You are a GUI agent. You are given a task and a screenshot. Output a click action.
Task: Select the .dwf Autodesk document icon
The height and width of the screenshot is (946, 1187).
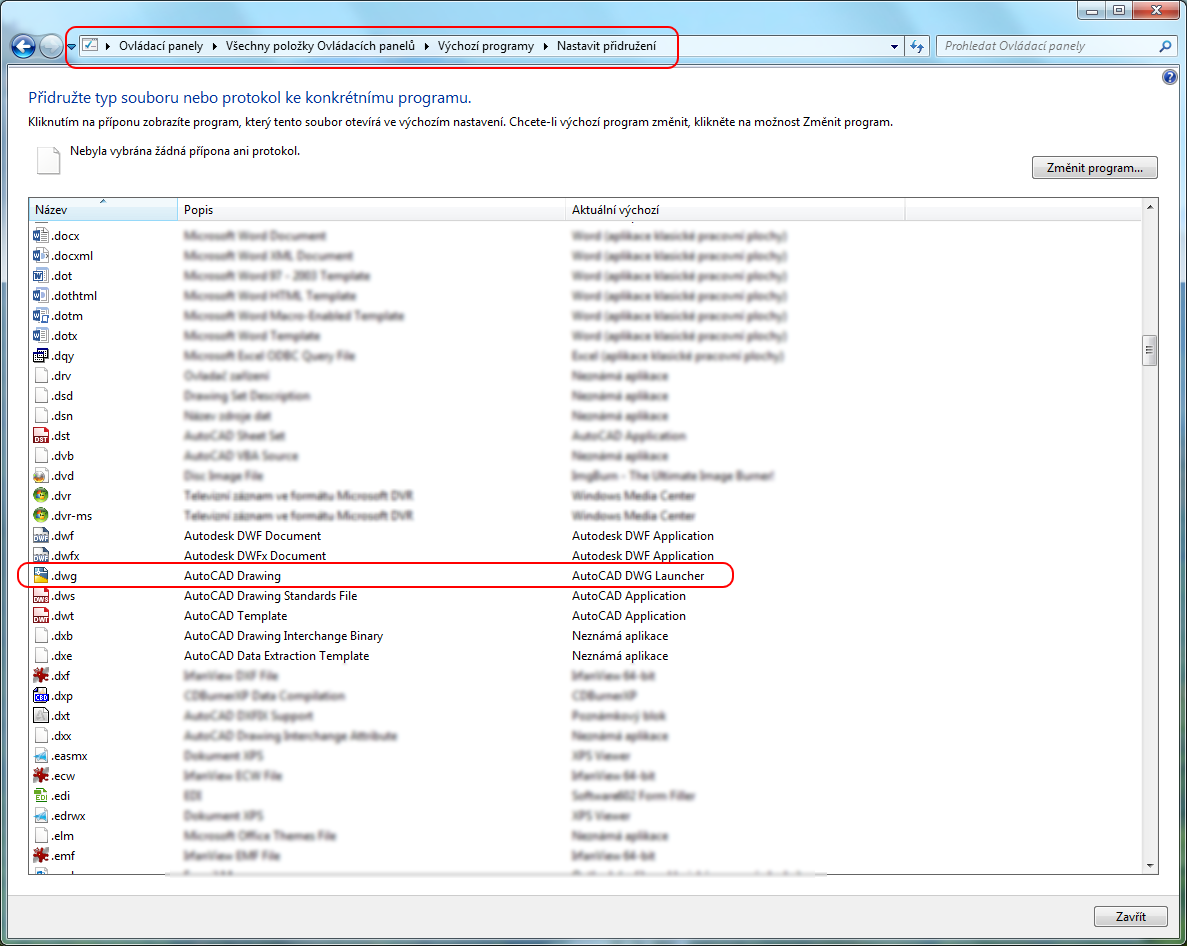tap(41, 536)
